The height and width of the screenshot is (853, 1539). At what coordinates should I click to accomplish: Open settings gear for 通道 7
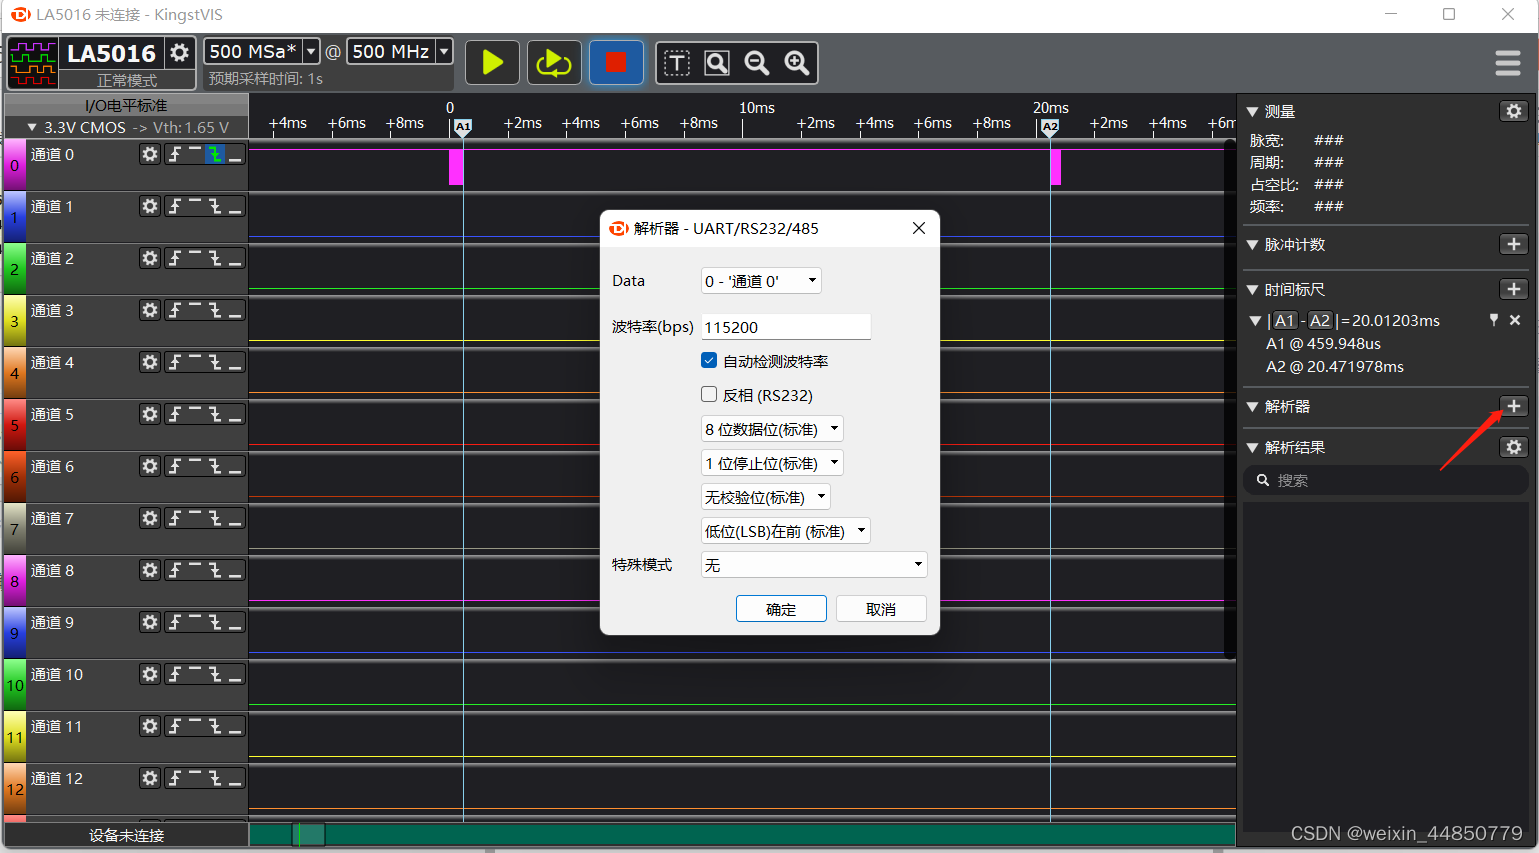click(150, 518)
